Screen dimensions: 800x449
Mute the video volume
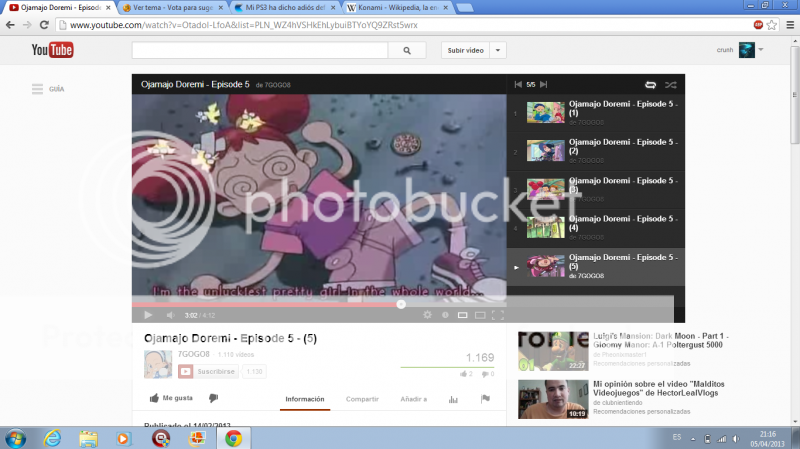coord(170,315)
